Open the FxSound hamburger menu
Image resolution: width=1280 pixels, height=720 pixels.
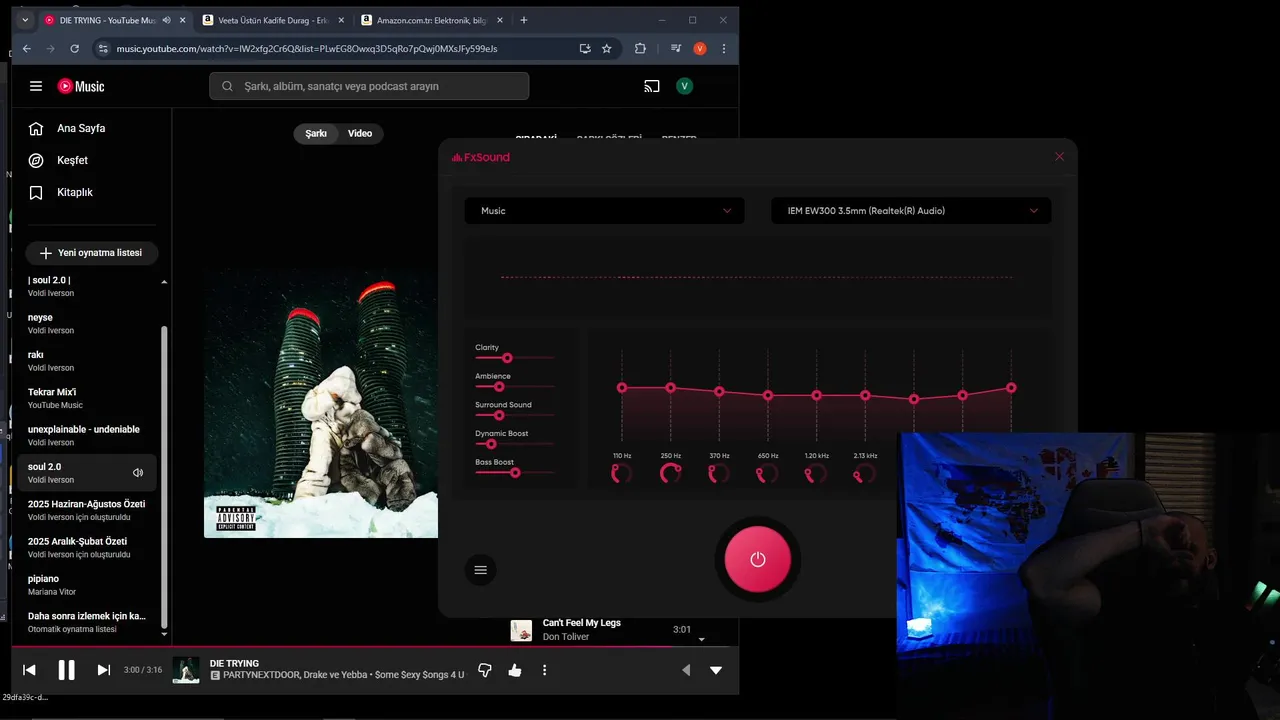point(480,570)
